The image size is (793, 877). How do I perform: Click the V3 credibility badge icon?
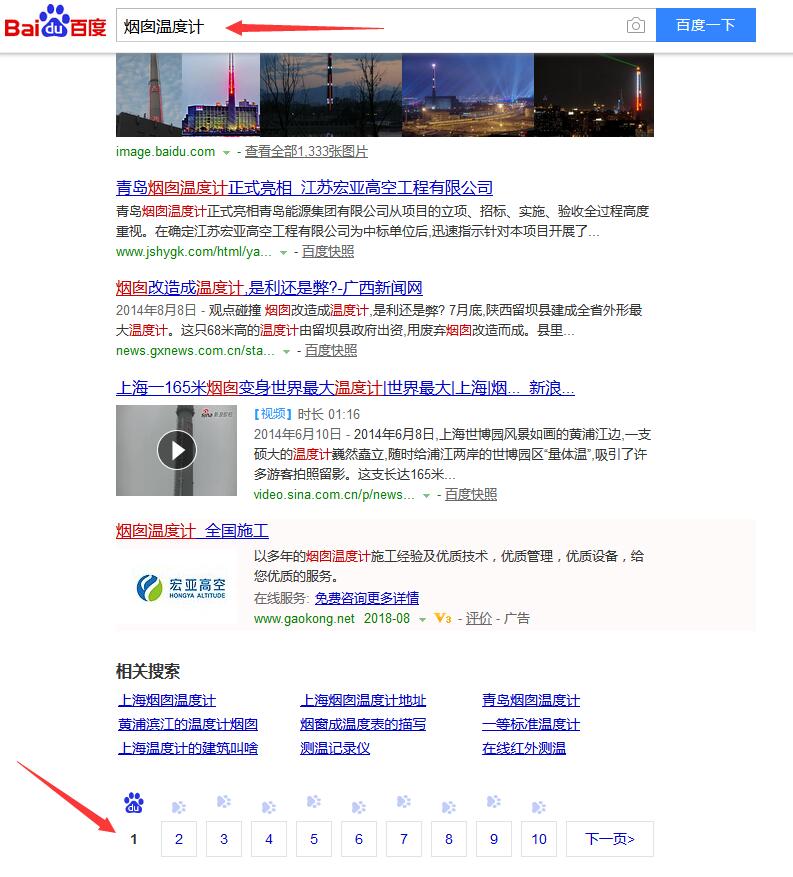point(442,619)
